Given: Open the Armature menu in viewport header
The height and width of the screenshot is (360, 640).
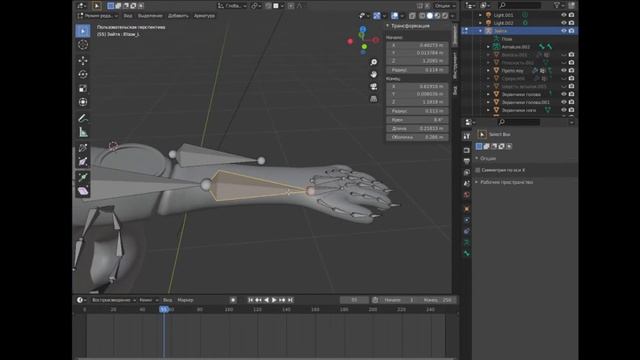Looking at the screenshot, I should (x=204, y=16).
